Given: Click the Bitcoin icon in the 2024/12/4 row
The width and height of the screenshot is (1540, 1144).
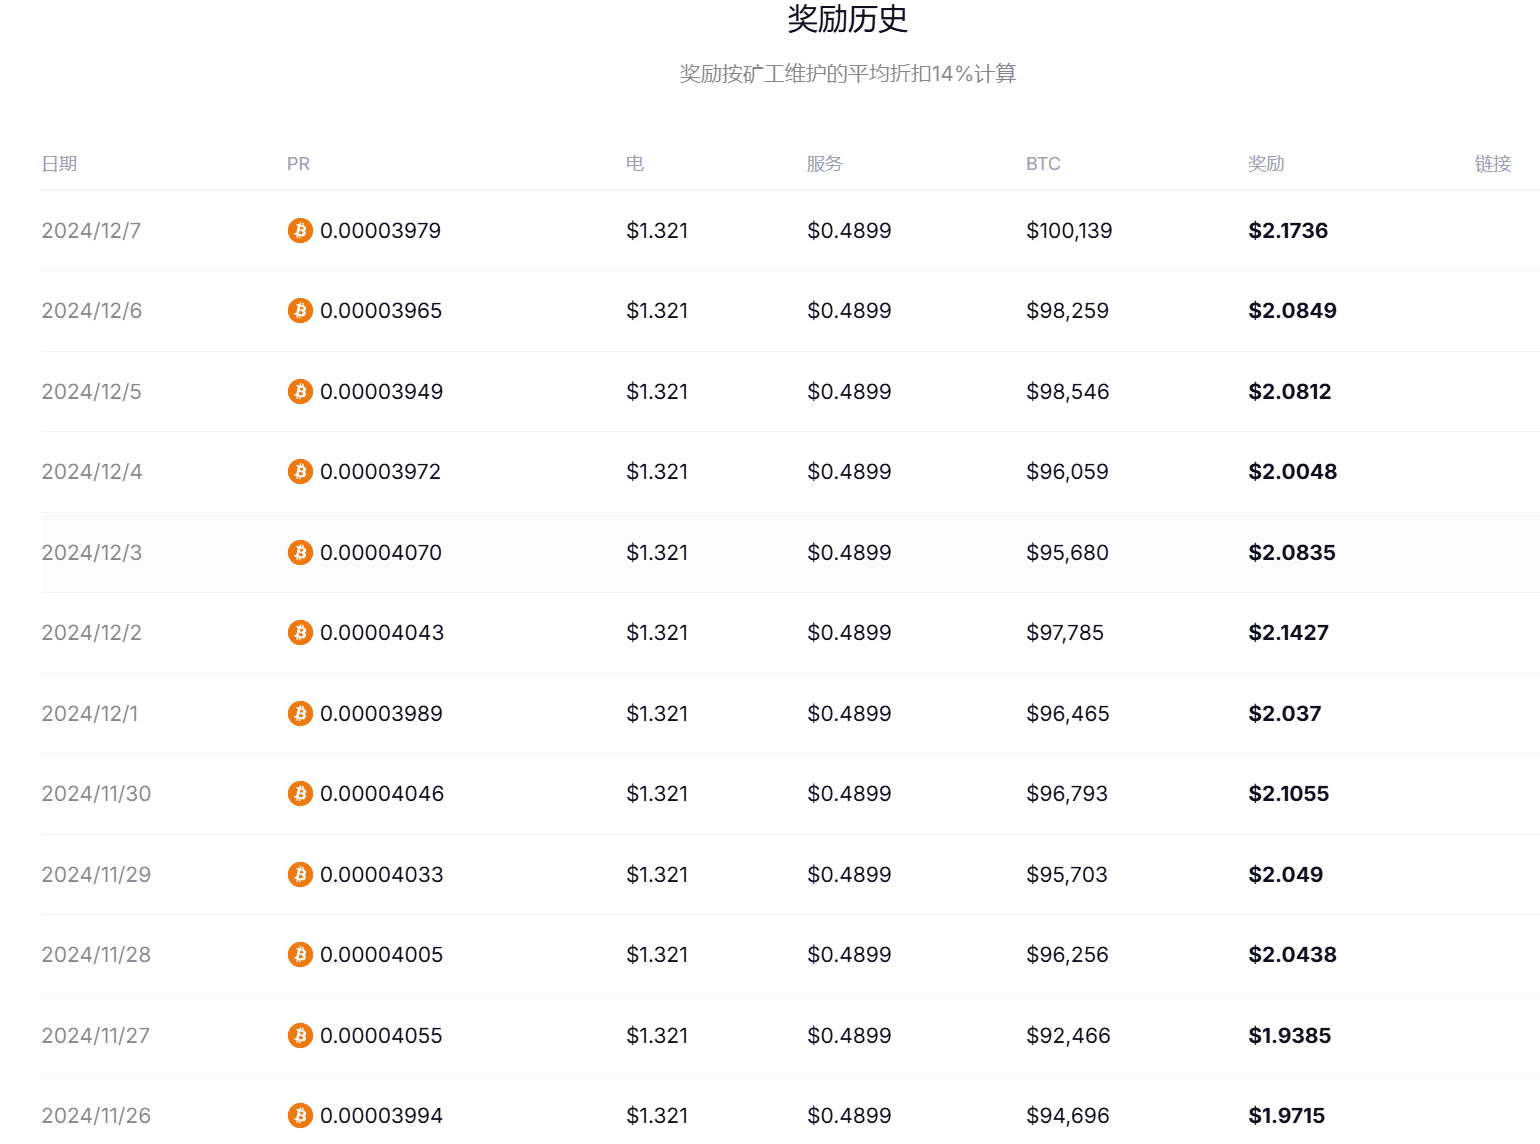Looking at the screenshot, I should (x=300, y=472).
